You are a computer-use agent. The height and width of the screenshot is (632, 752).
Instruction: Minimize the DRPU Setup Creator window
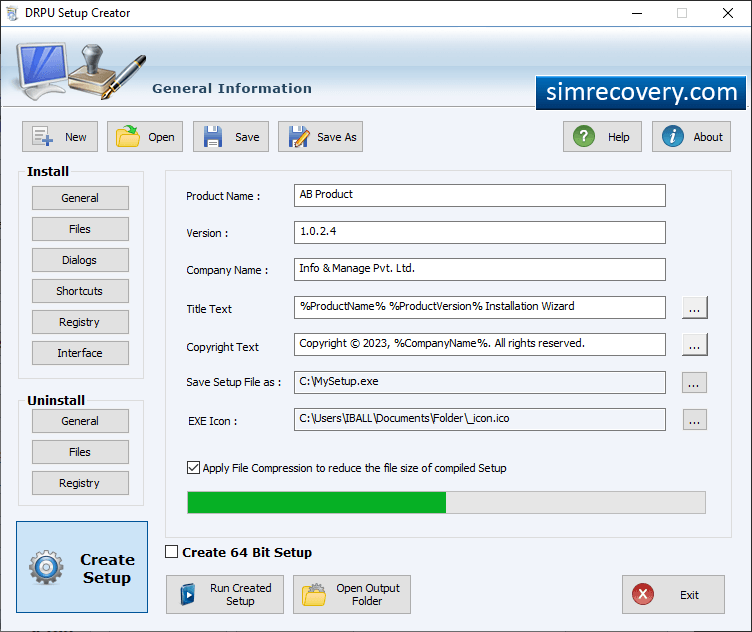pos(637,13)
